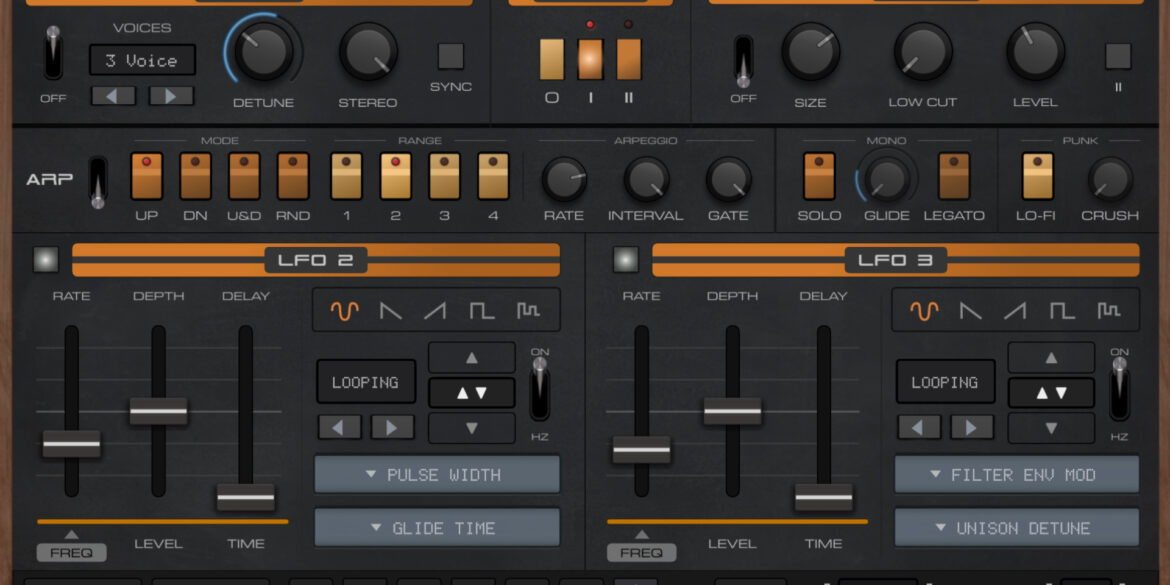The height and width of the screenshot is (585, 1170).
Task: Click the LFO 3 panel header
Action: click(896, 259)
